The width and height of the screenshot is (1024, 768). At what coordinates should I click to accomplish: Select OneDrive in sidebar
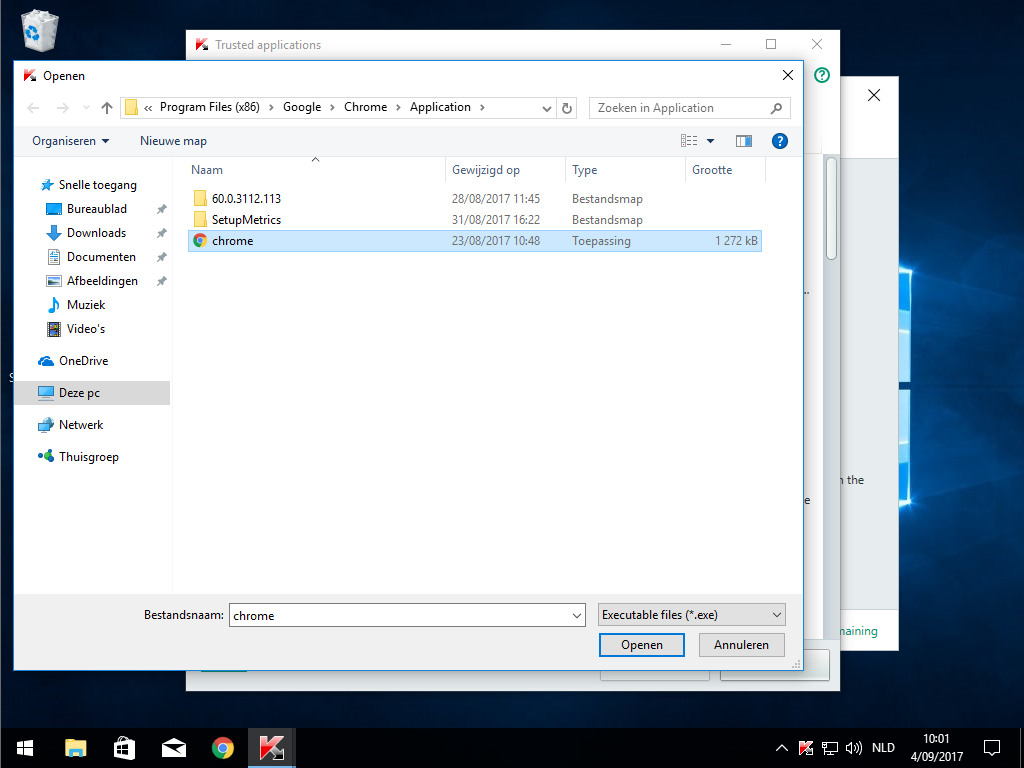click(x=74, y=361)
